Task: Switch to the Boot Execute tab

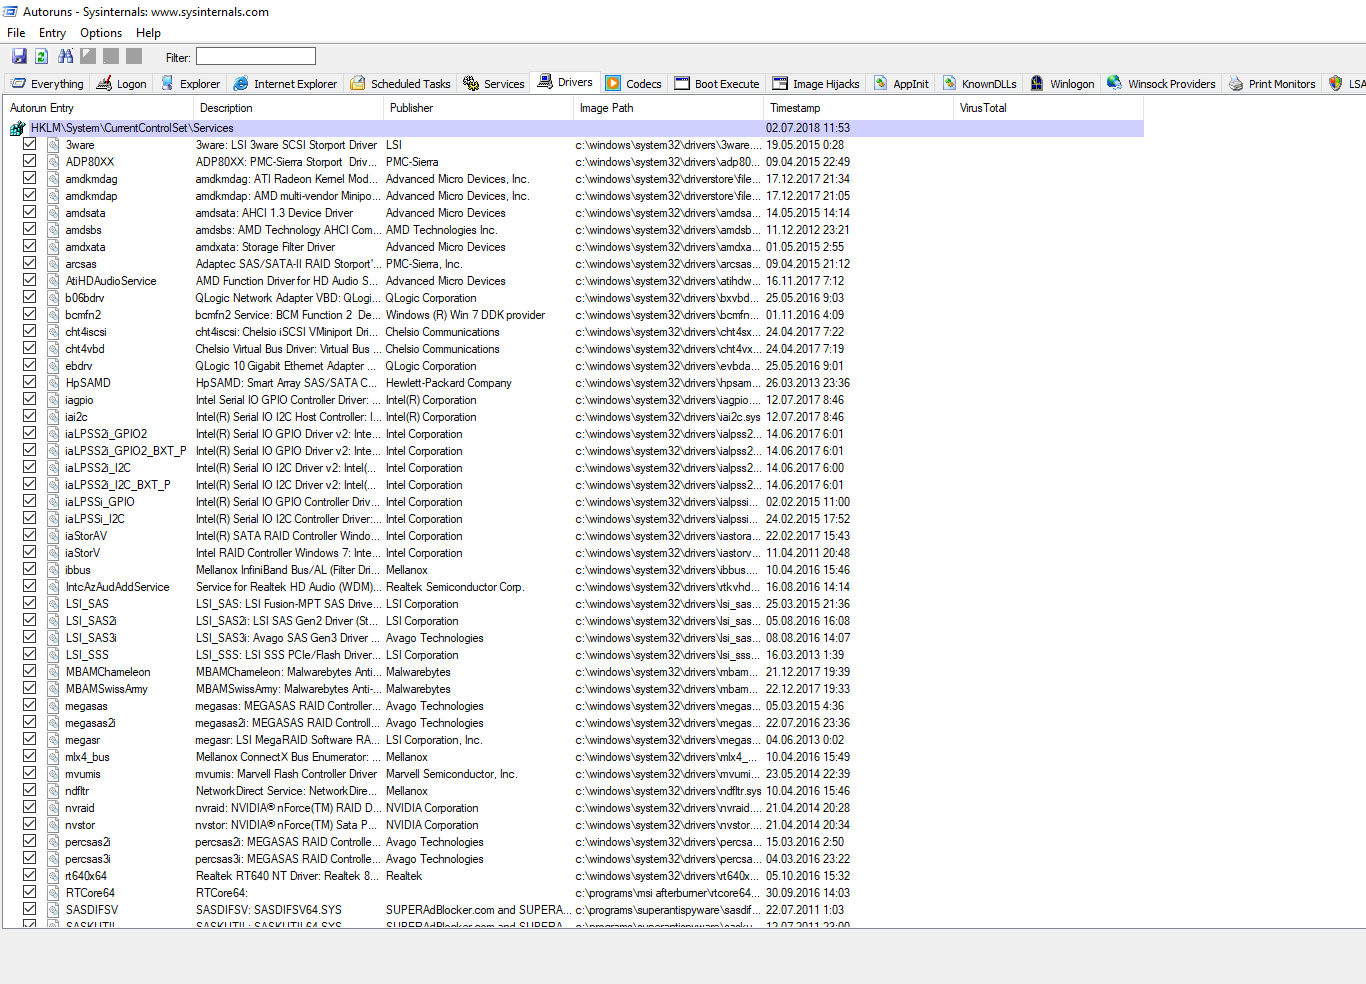Action: click(717, 84)
